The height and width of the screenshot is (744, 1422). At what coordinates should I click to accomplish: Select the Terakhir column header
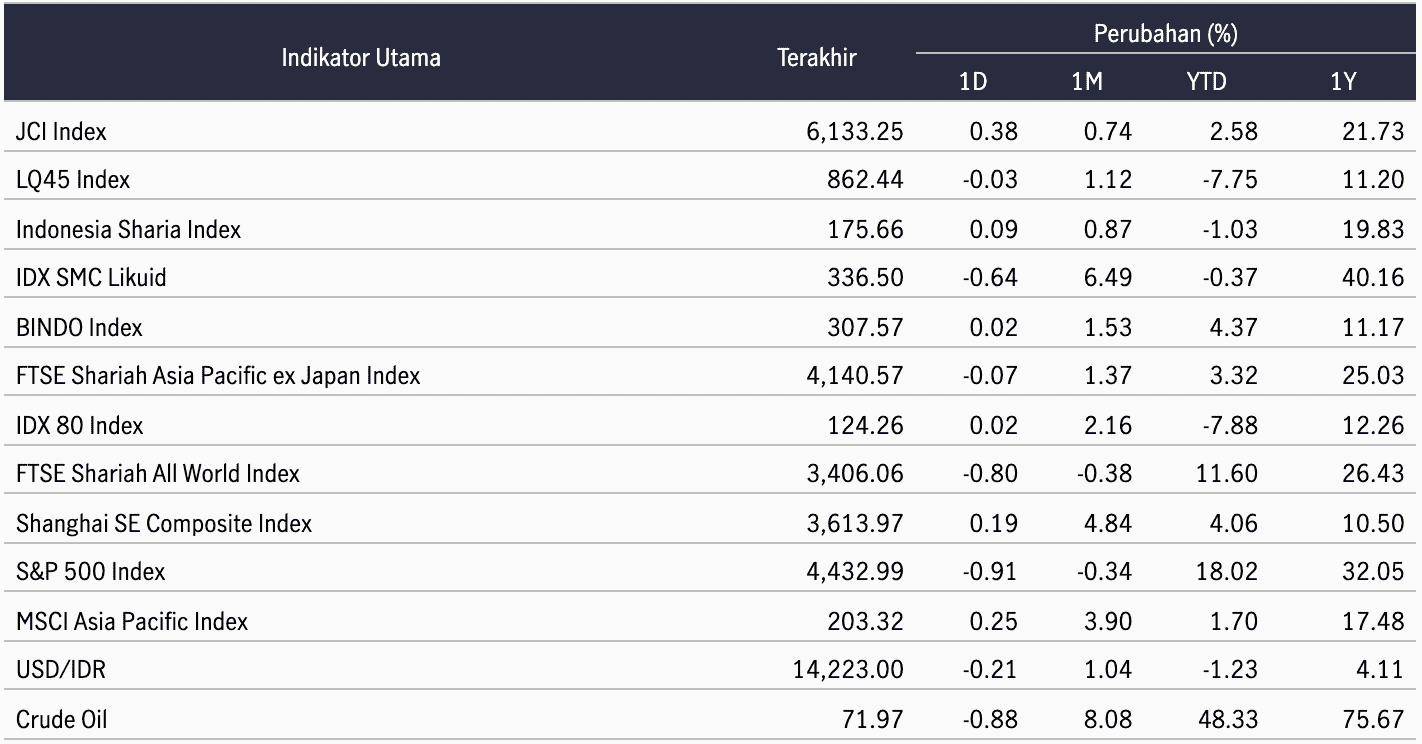point(817,57)
